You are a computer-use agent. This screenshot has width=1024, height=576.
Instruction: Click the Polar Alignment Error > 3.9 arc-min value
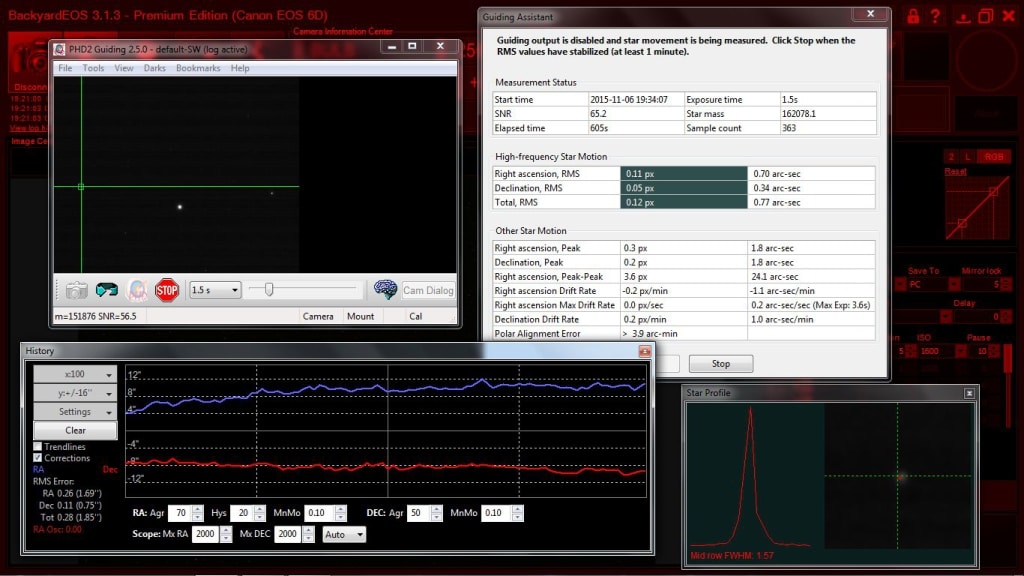coord(650,334)
